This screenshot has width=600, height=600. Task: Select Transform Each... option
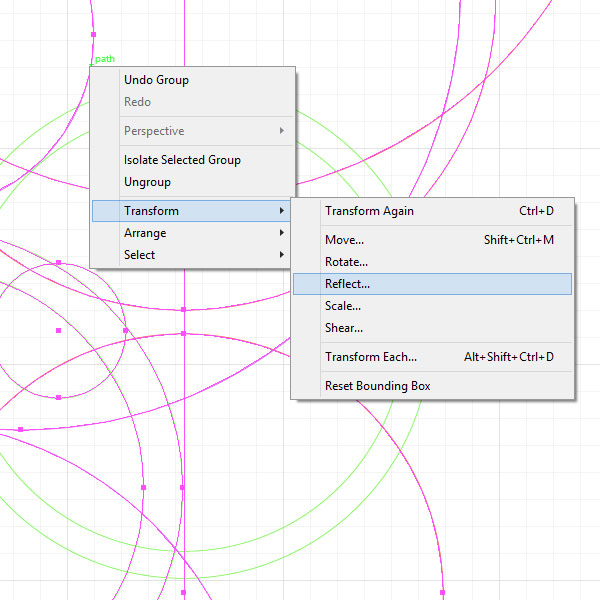[432, 357]
